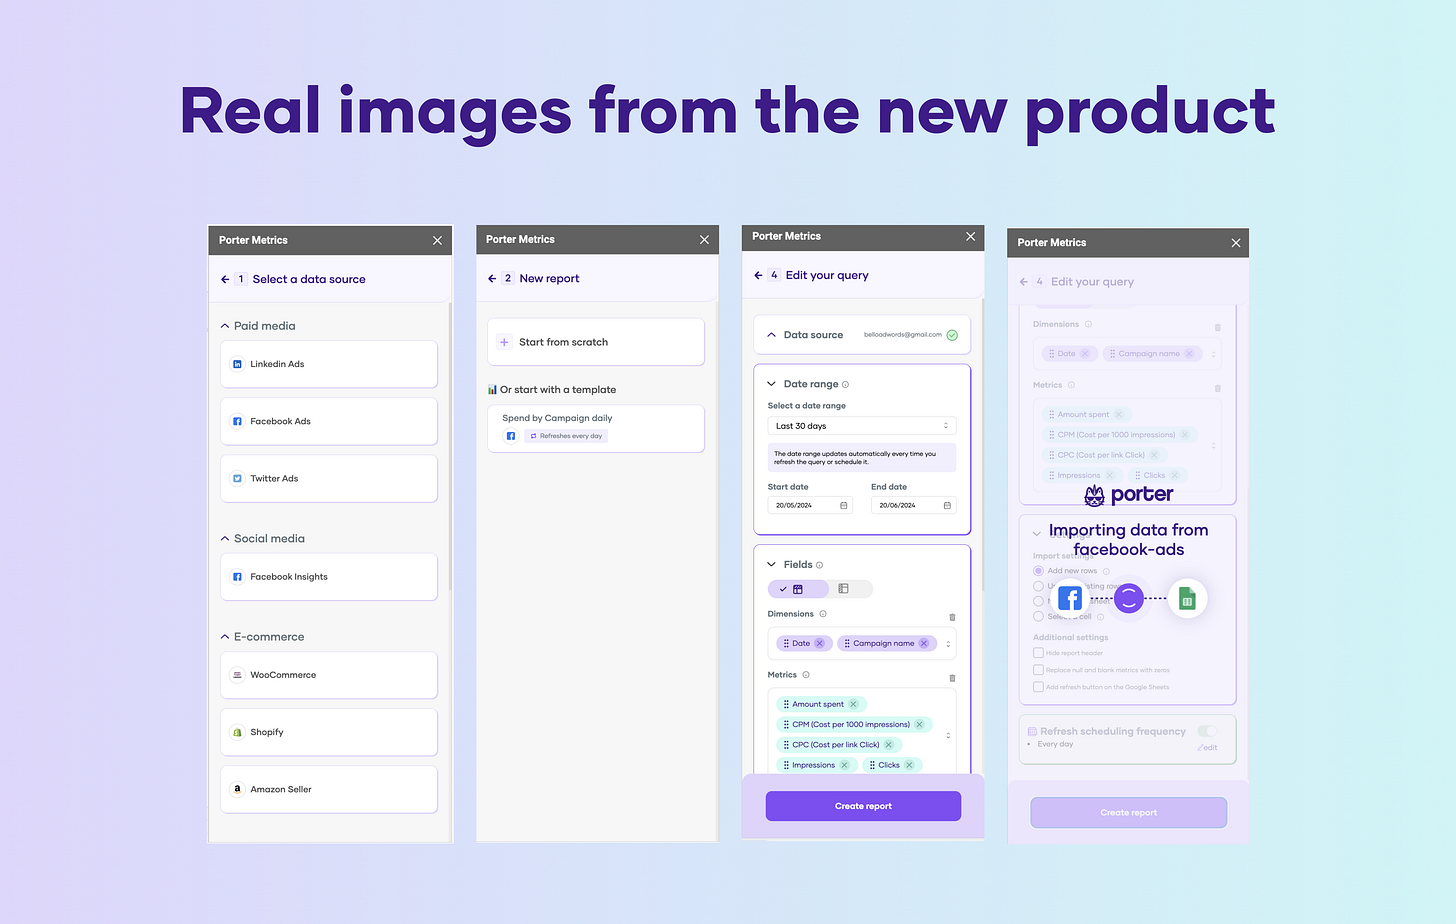Close the Select a data source panel

pos(437,241)
